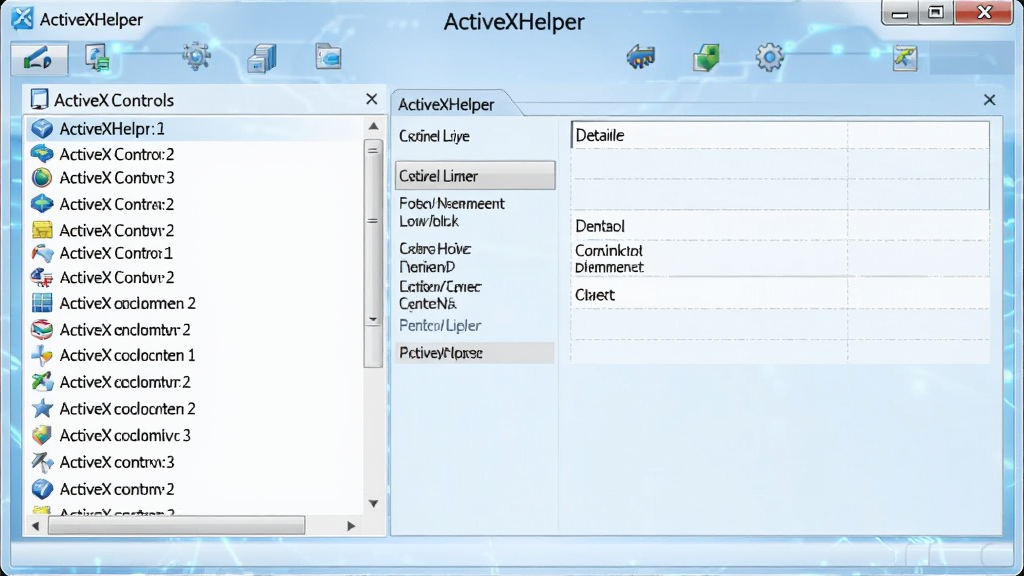
Task: Click the Cetinel Liye label
Action: click(x=434, y=136)
